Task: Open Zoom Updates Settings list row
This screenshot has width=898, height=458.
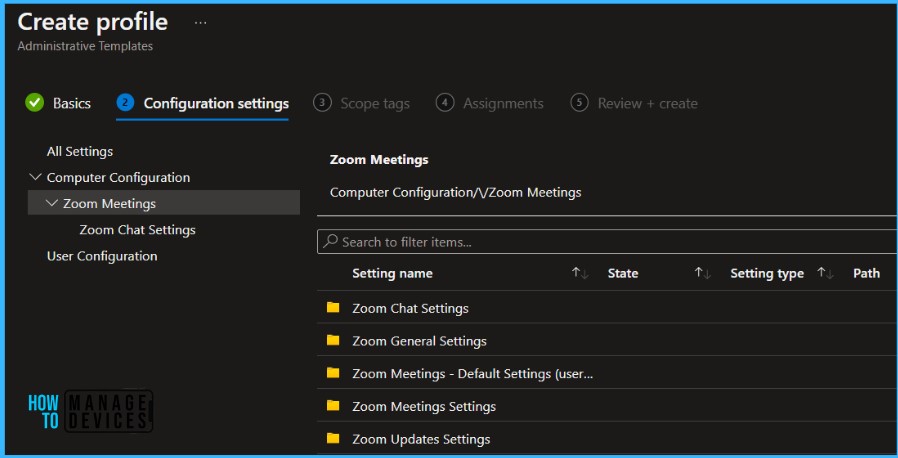Action: tap(607, 439)
